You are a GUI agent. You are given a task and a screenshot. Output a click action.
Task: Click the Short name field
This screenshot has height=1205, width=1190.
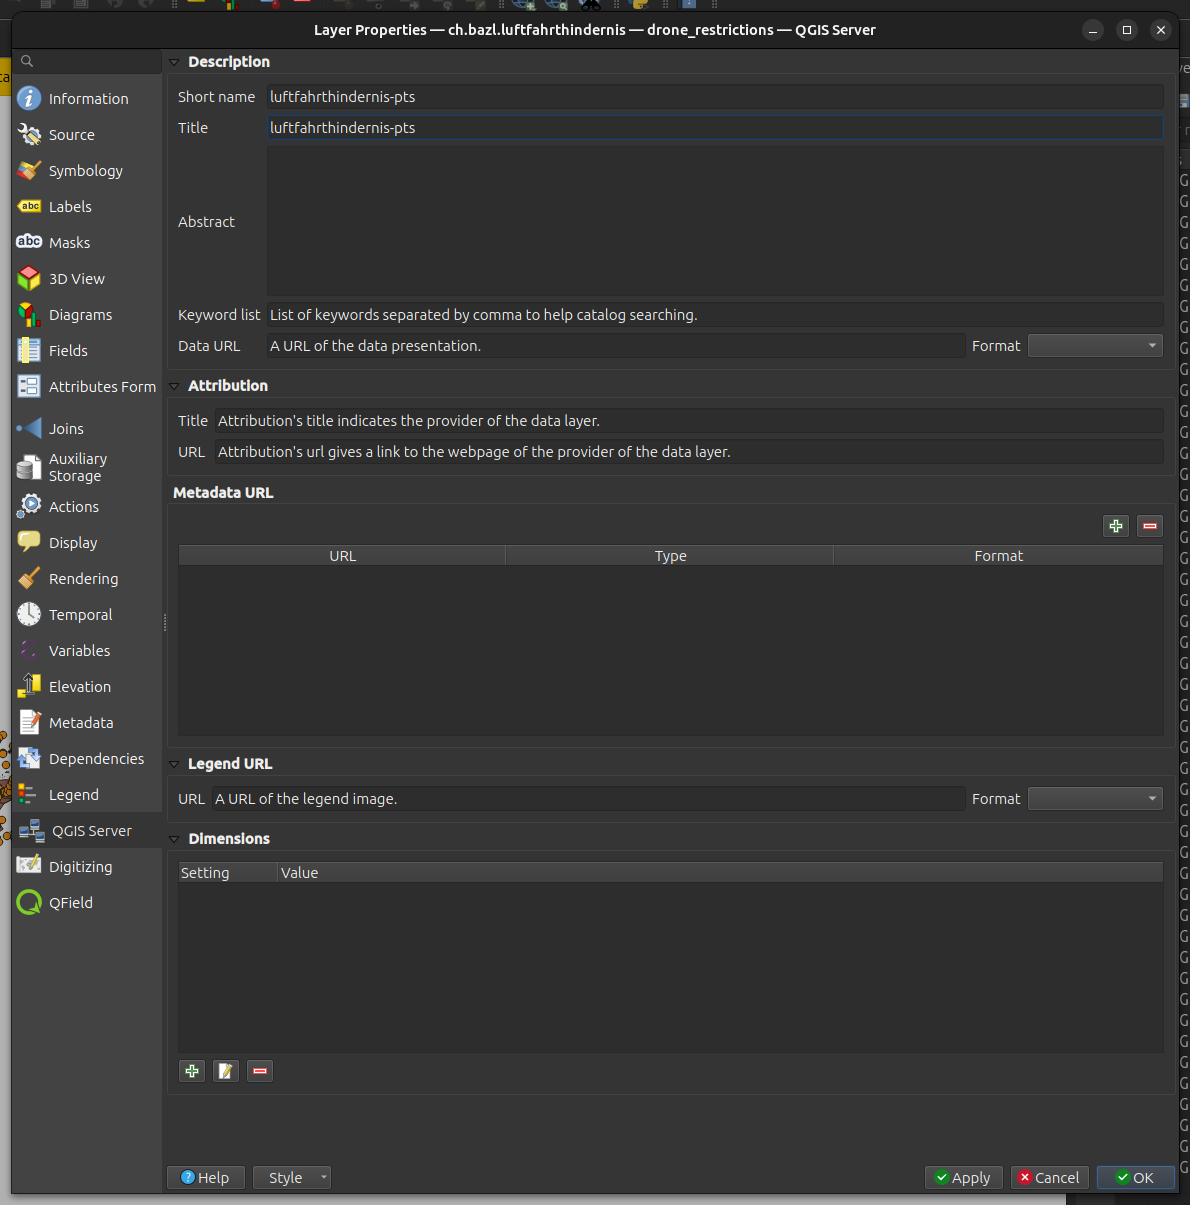point(715,97)
